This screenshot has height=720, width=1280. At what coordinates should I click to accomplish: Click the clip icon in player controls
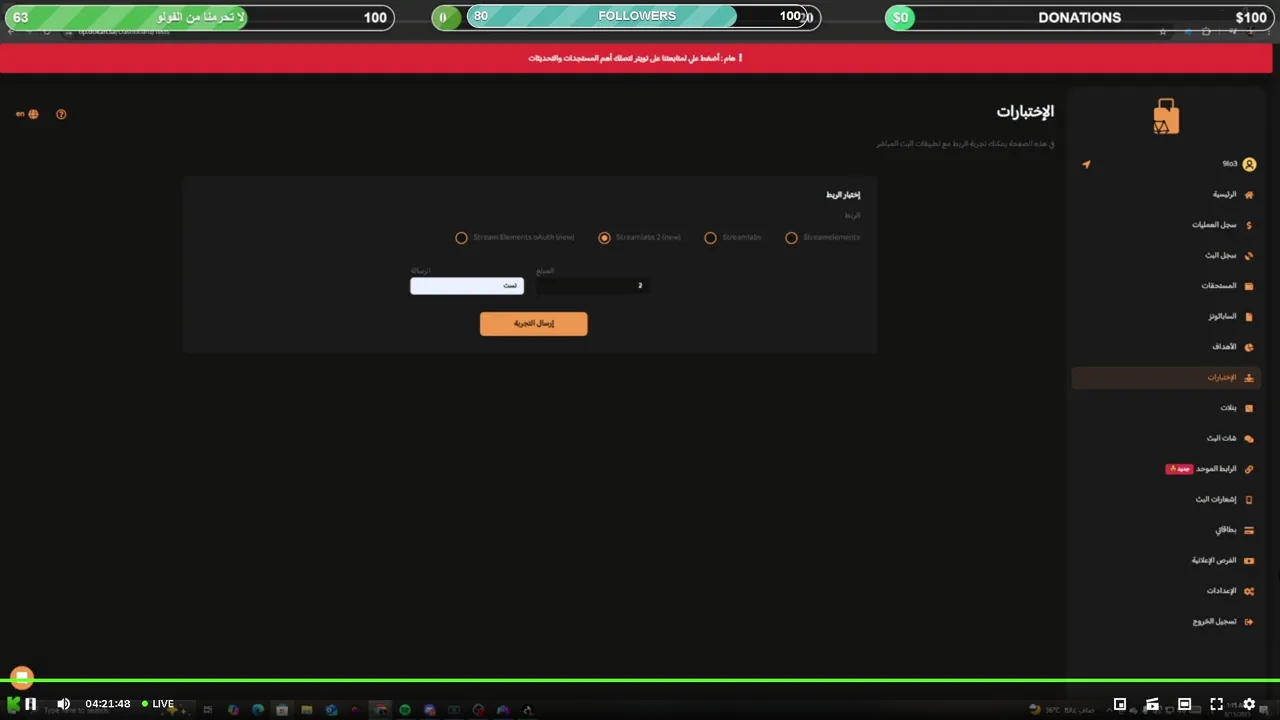(1152, 704)
